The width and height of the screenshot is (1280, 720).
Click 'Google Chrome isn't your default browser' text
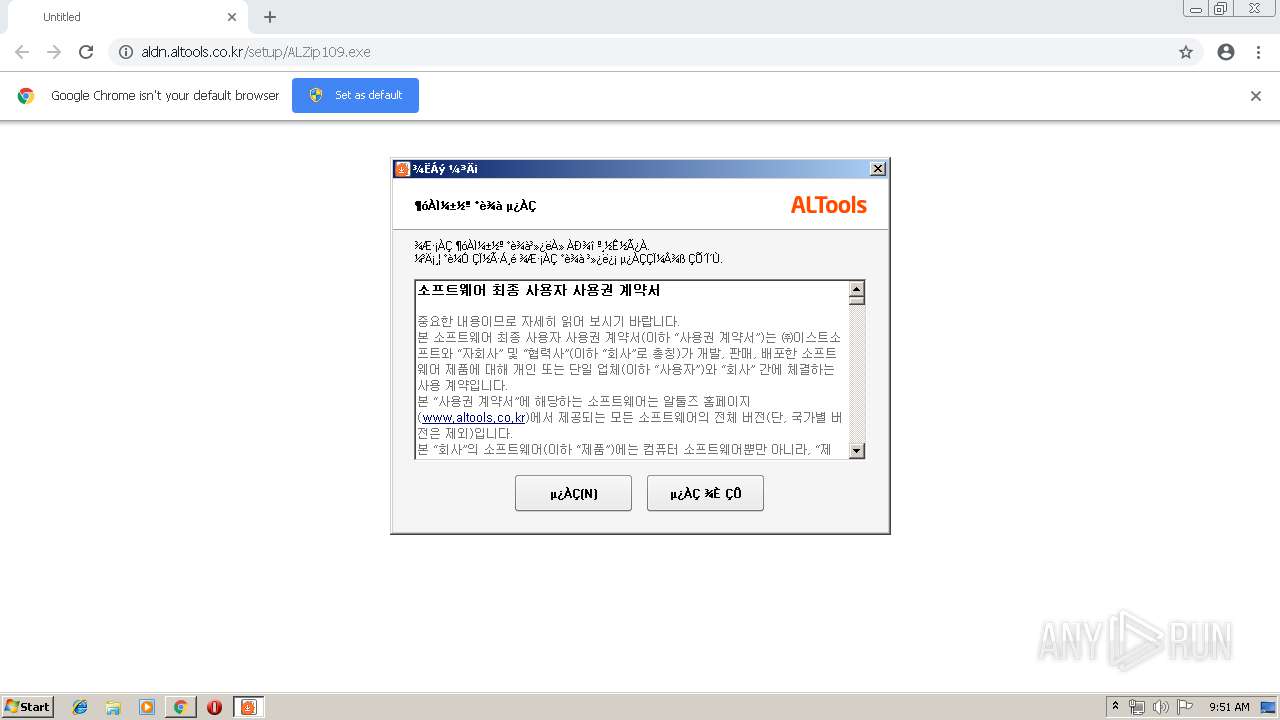click(x=165, y=96)
